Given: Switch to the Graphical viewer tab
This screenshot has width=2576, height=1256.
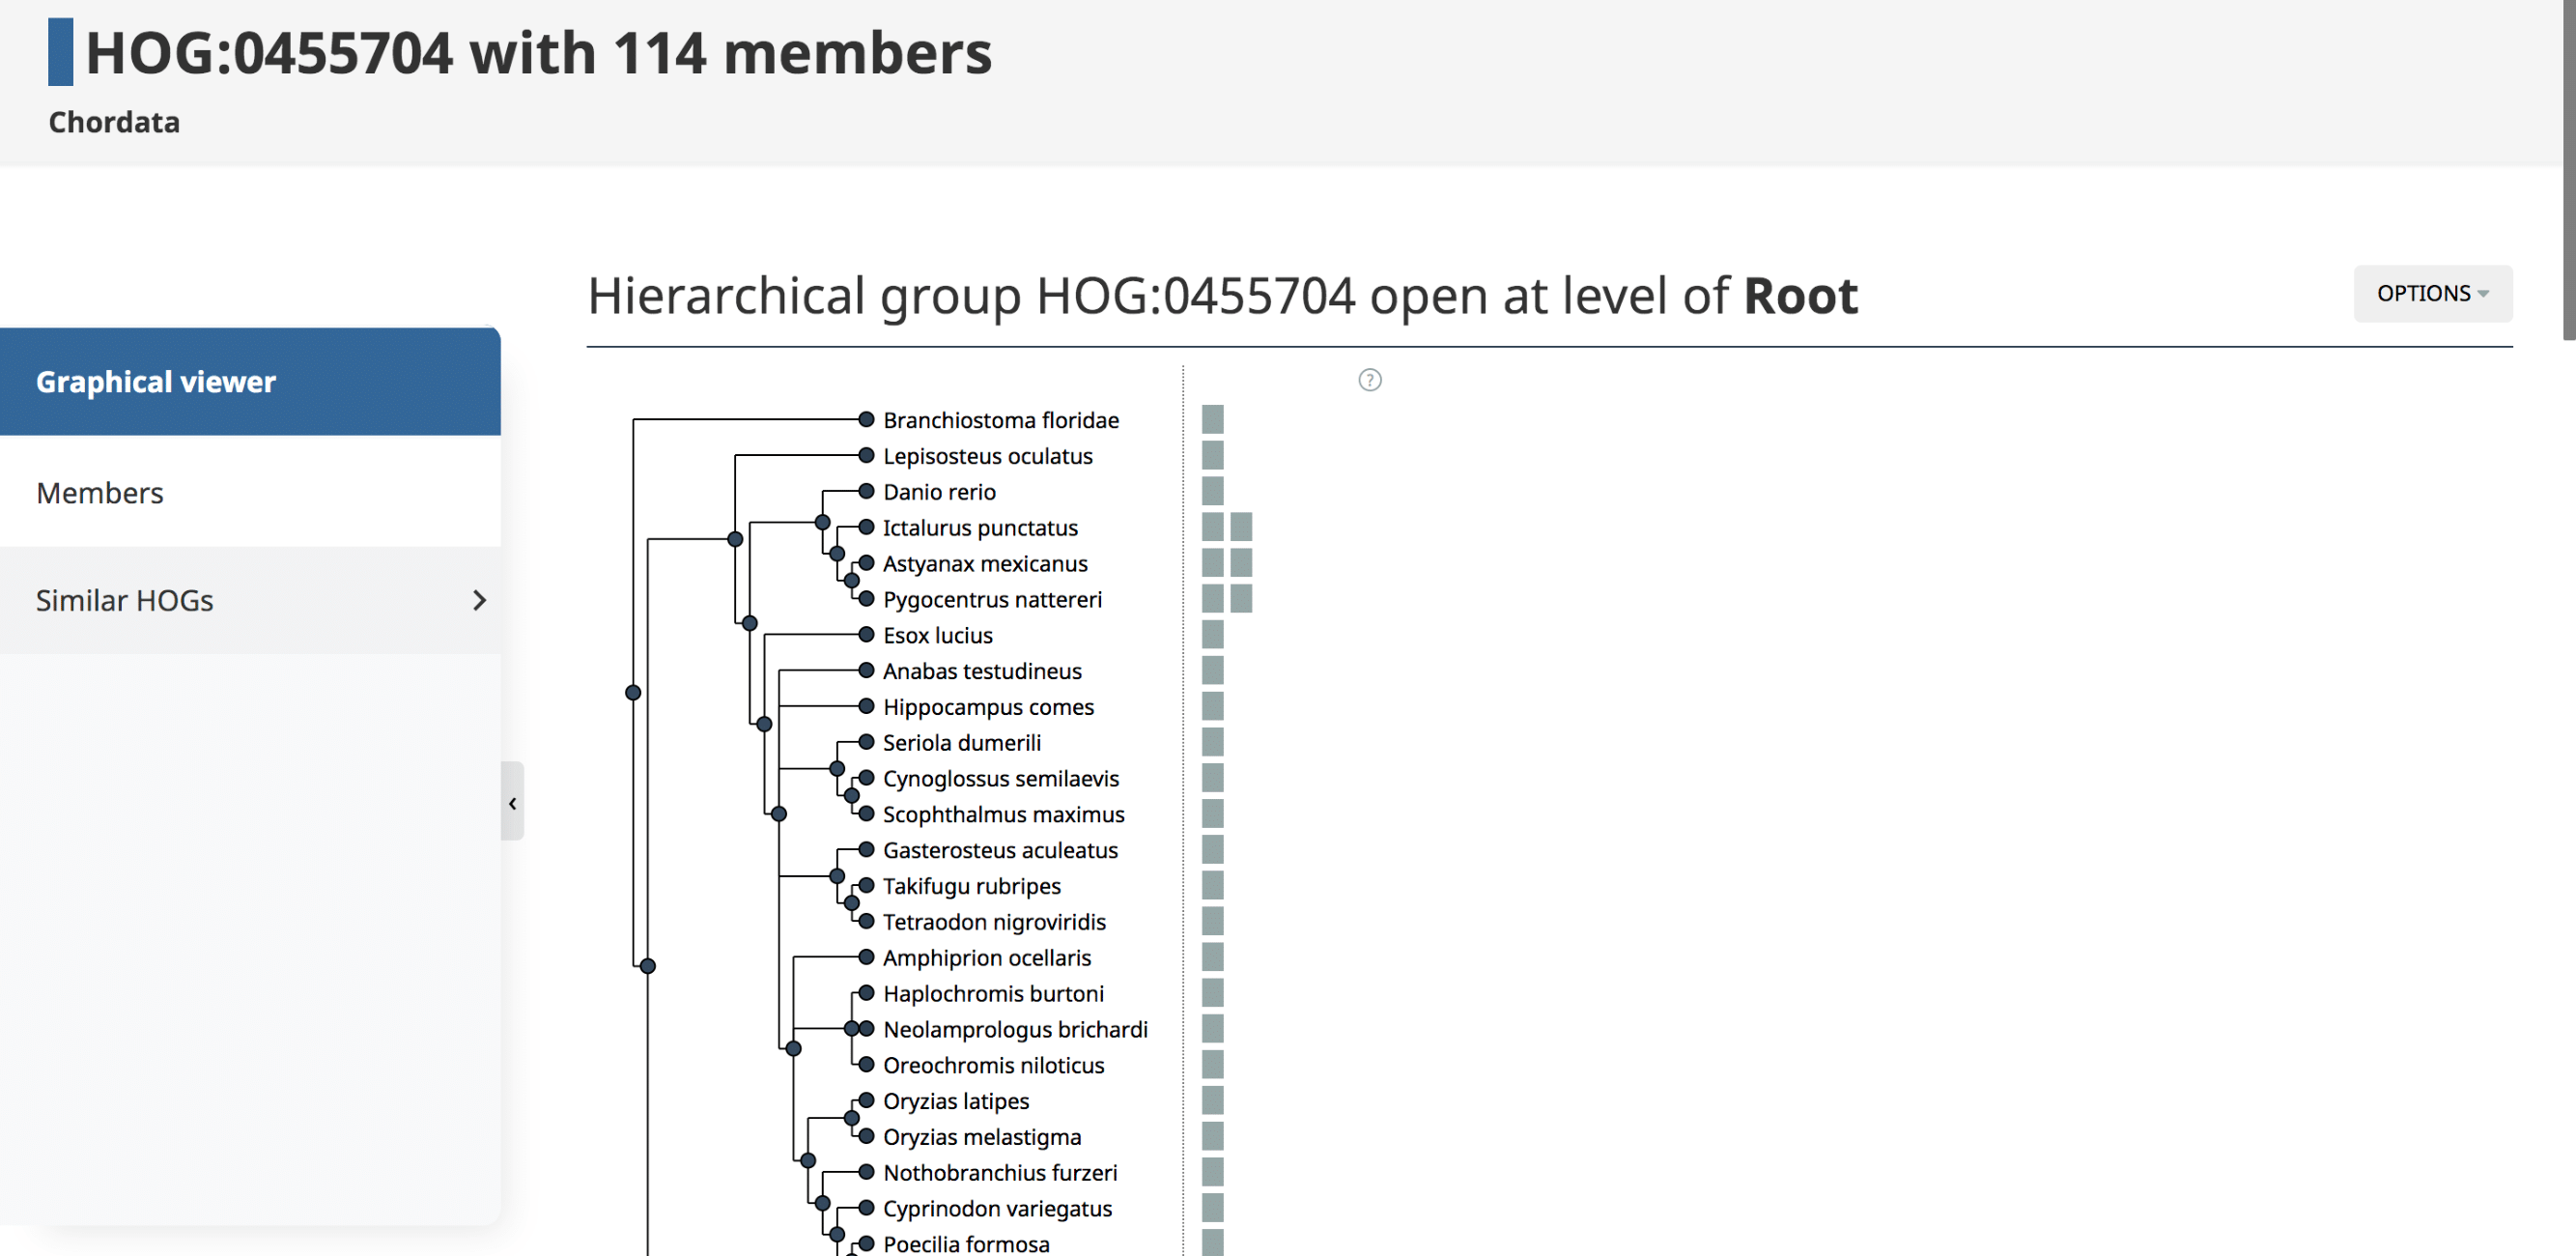Looking at the screenshot, I should (250, 382).
